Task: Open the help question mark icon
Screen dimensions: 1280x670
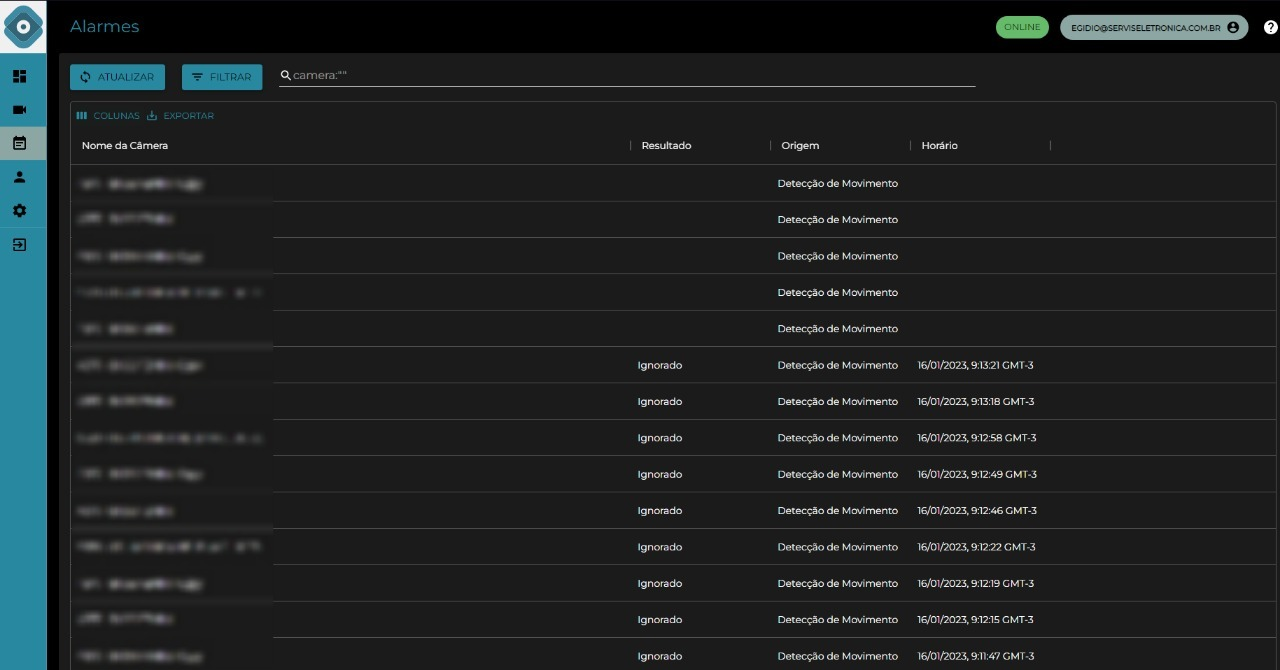Action: click(x=1270, y=28)
